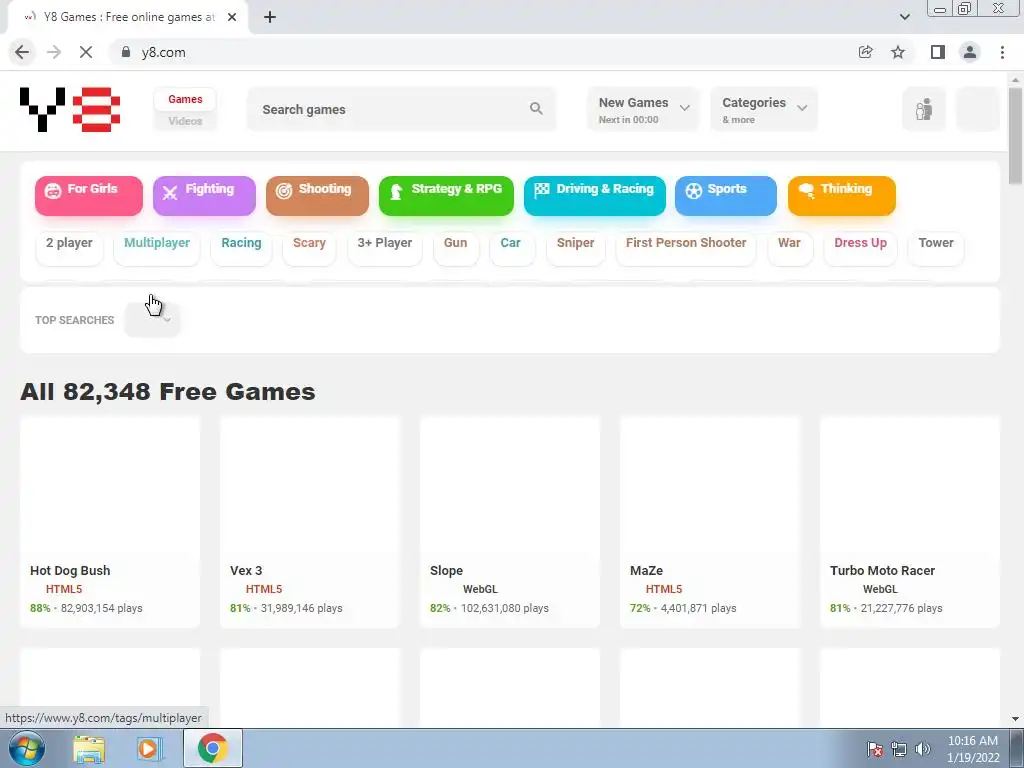Open Action Center flag tray icon

[x=874, y=748]
